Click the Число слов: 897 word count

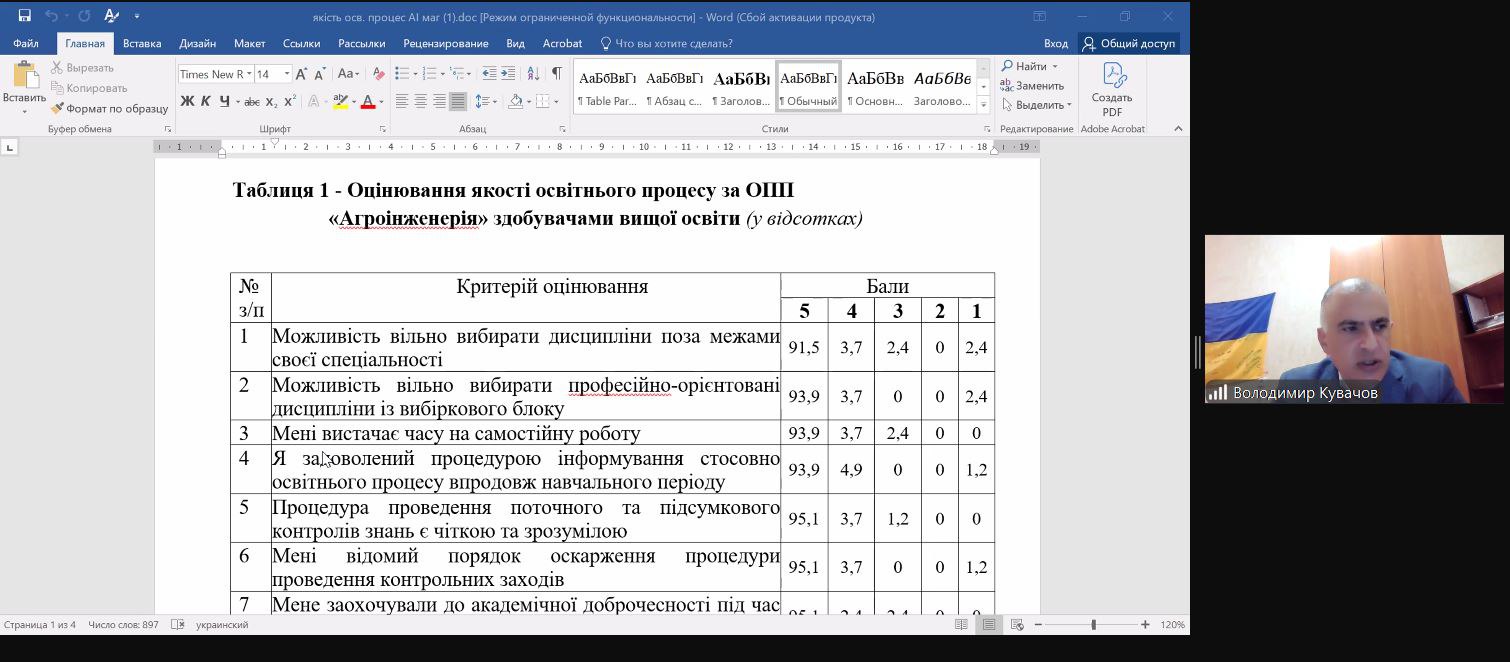pyautogui.click(x=123, y=625)
